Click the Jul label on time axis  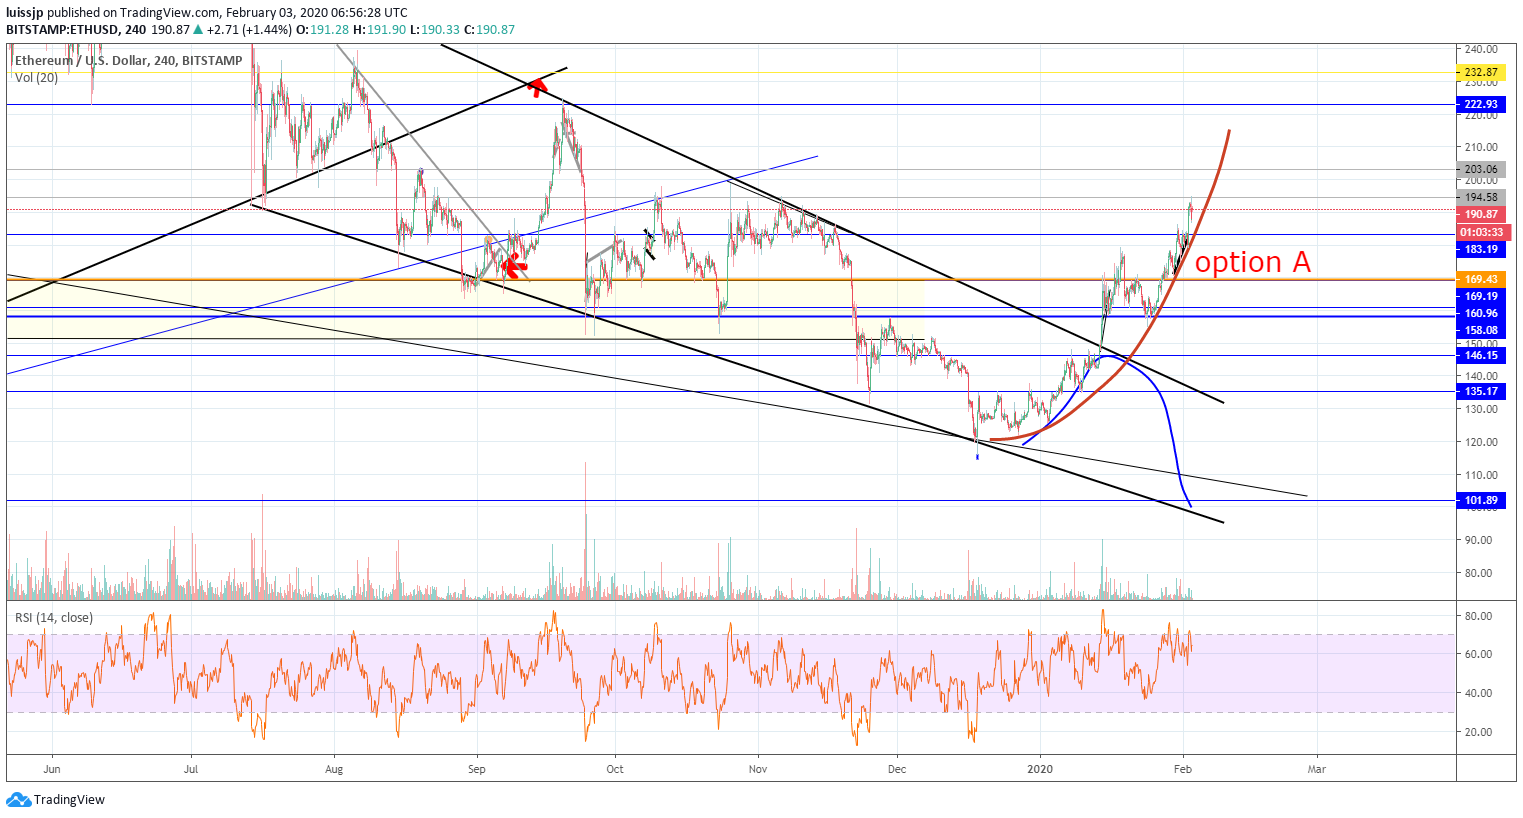pyautogui.click(x=191, y=769)
